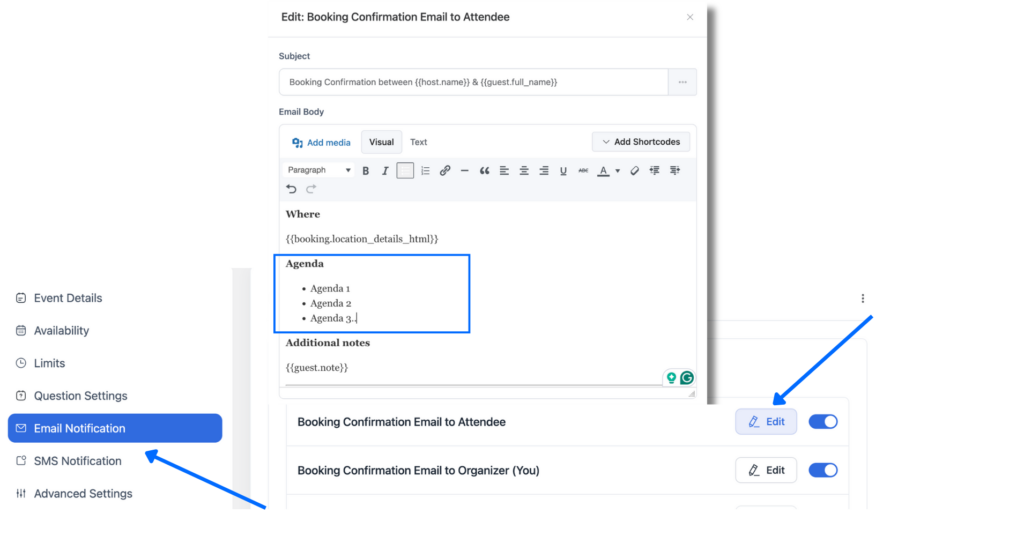Viewport: 1024px width, 536px height.
Task: Apply blockquote formatting
Action: point(484,170)
